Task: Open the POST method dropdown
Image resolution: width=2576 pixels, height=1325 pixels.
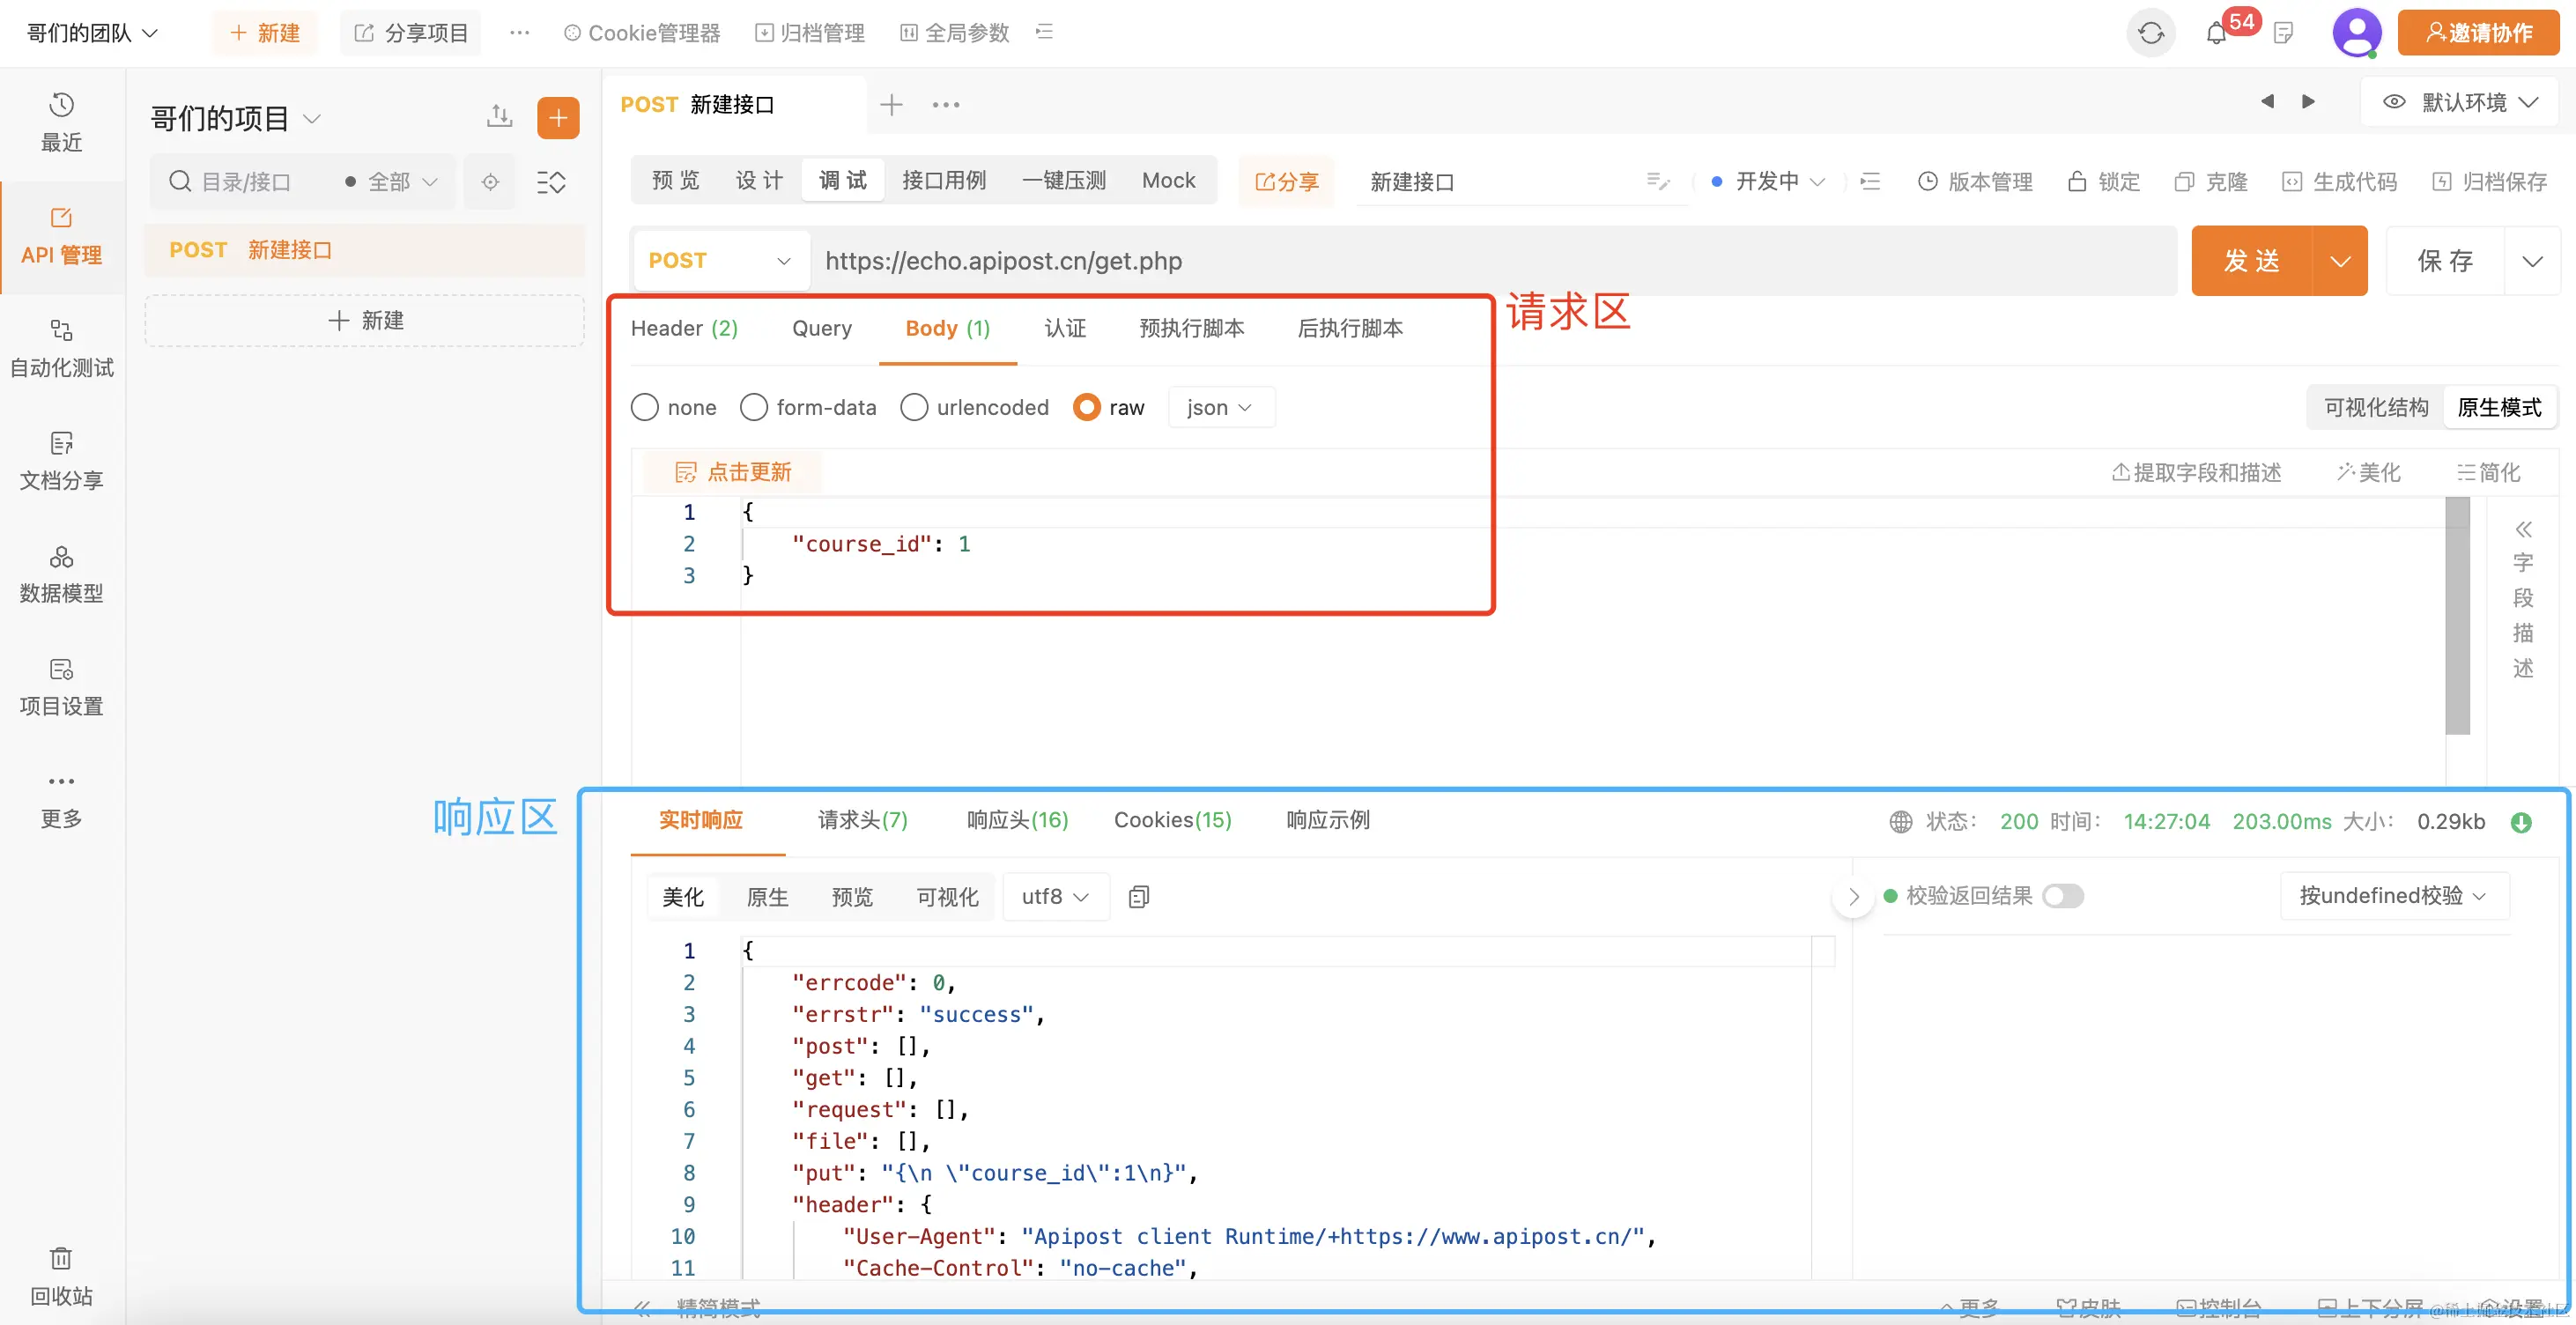Action: click(719, 261)
